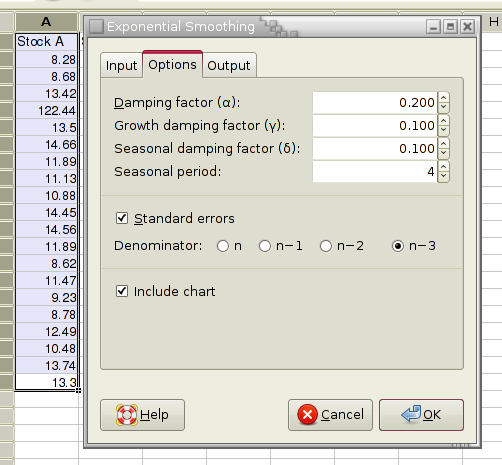The width and height of the screenshot is (502, 465).
Task: Select column A header
Action: pos(46,22)
